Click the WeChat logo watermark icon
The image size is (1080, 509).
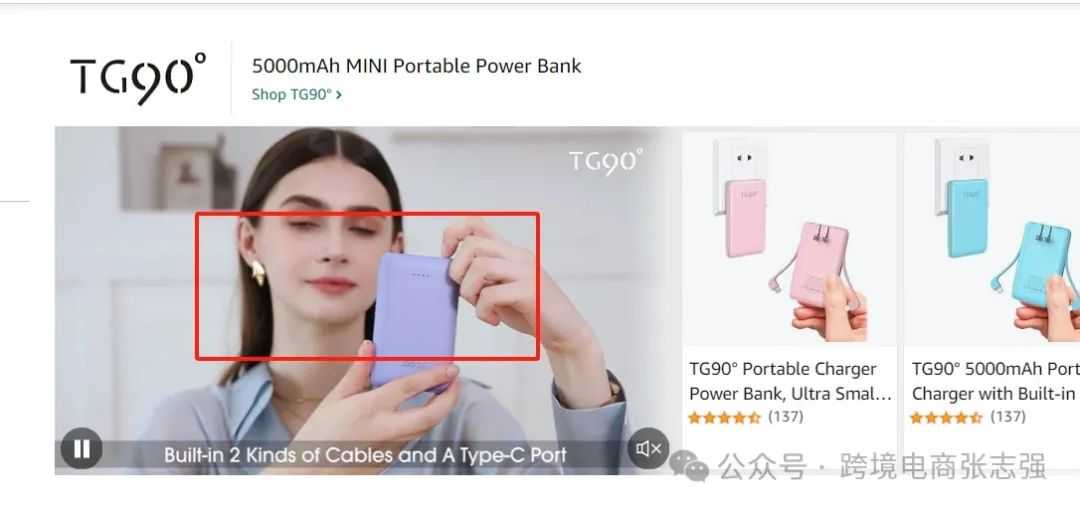[689, 468]
